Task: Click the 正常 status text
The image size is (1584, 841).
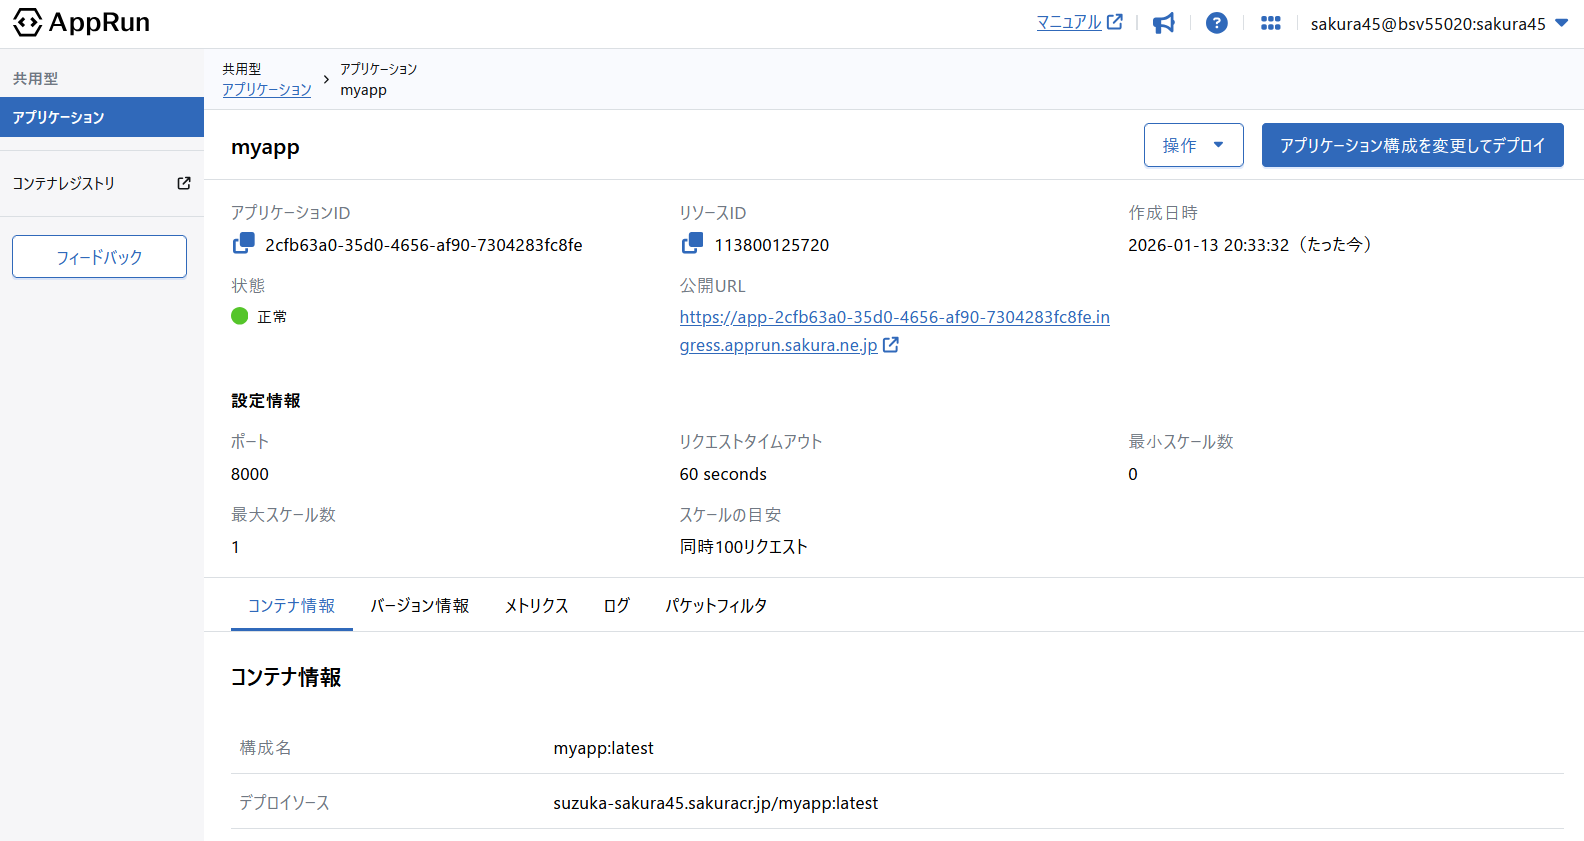Action: pyautogui.click(x=272, y=317)
